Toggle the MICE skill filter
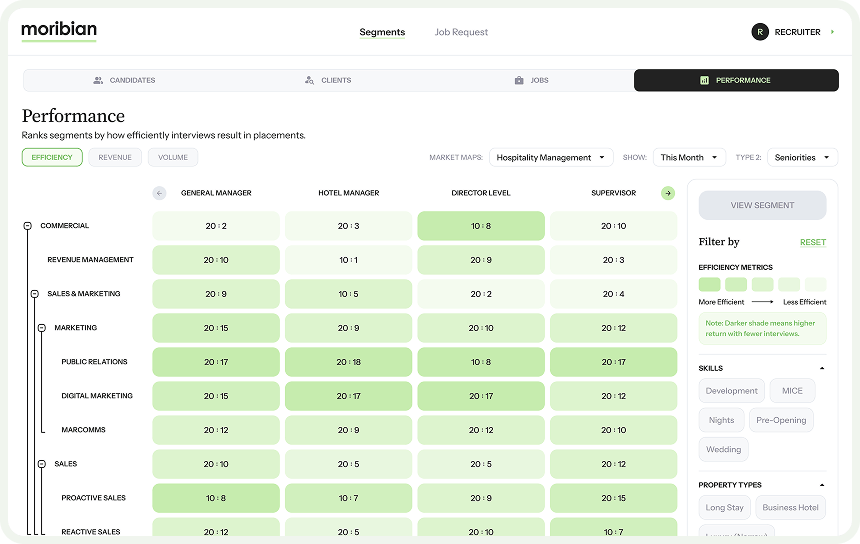Image resolution: width=860 pixels, height=544 pixels. 792,391
